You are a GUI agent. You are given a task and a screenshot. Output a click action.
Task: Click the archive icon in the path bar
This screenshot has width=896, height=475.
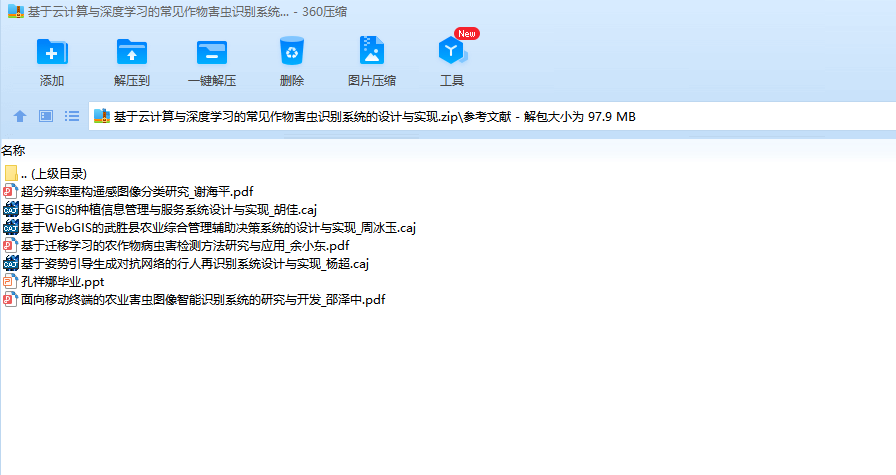(x=102, y=116)
